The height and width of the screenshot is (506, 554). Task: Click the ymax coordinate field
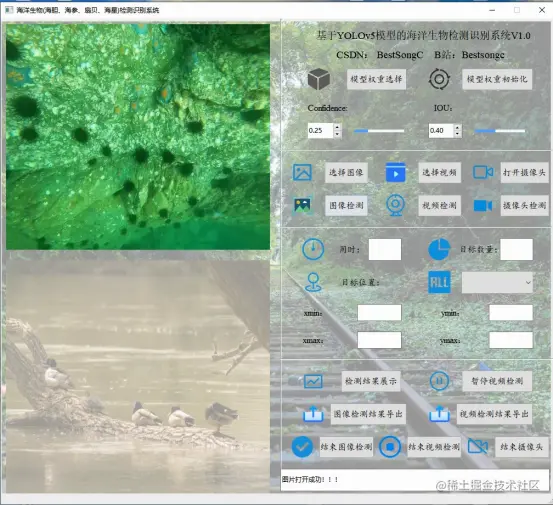[x=511, y=340]
